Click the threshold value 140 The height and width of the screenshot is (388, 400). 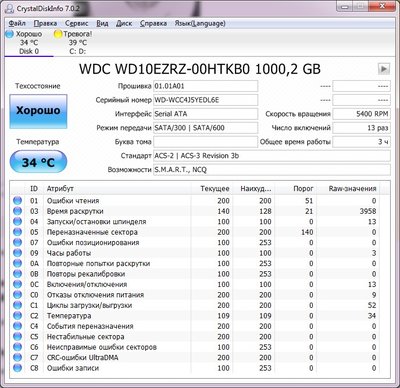307,232
